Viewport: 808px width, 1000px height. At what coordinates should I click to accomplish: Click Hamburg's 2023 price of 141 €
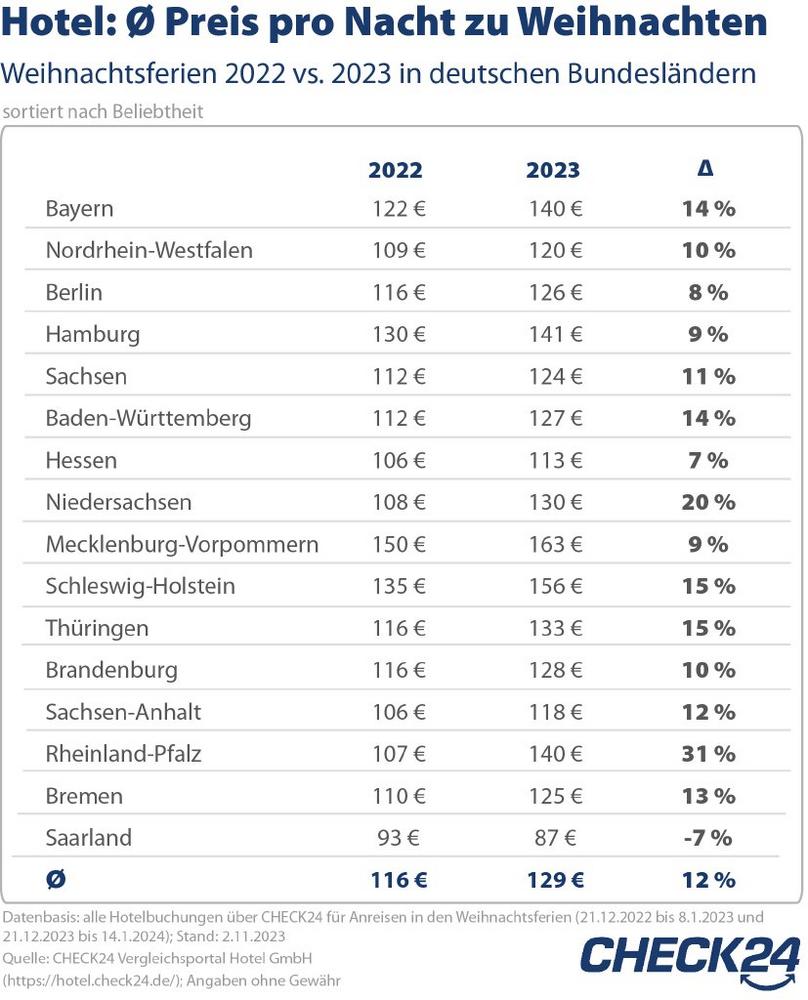555,334
